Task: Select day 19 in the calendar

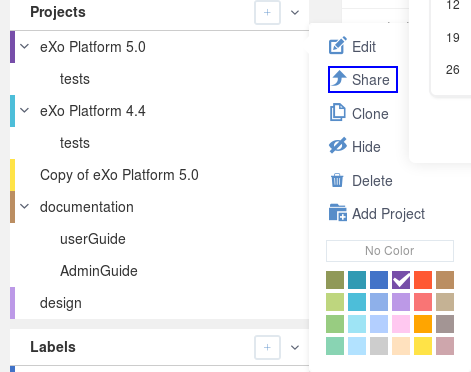Action: click(453, 38)
